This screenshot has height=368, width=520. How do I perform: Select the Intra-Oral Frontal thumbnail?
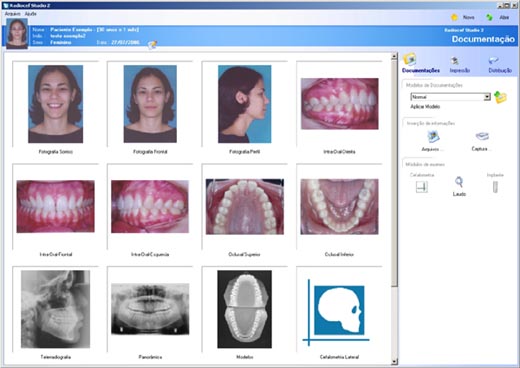pos(56,206)
